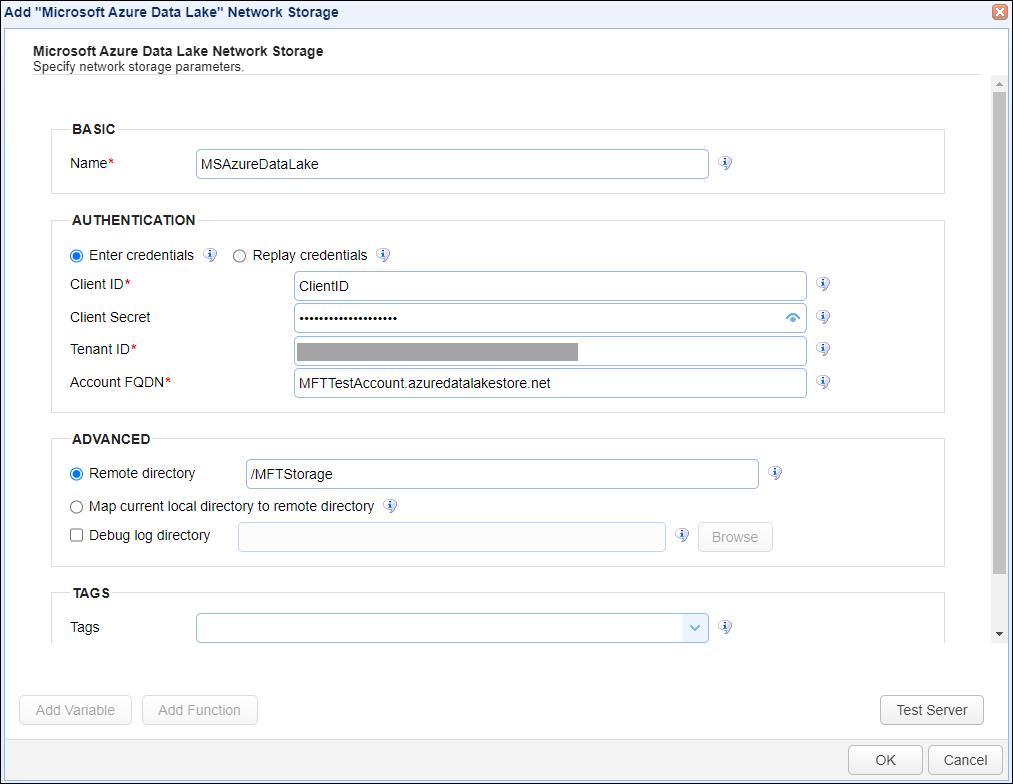The width and height of the screenshot is (1013, 784).
Task: Select the Replay credentials radio button
Action: point(239,256)
